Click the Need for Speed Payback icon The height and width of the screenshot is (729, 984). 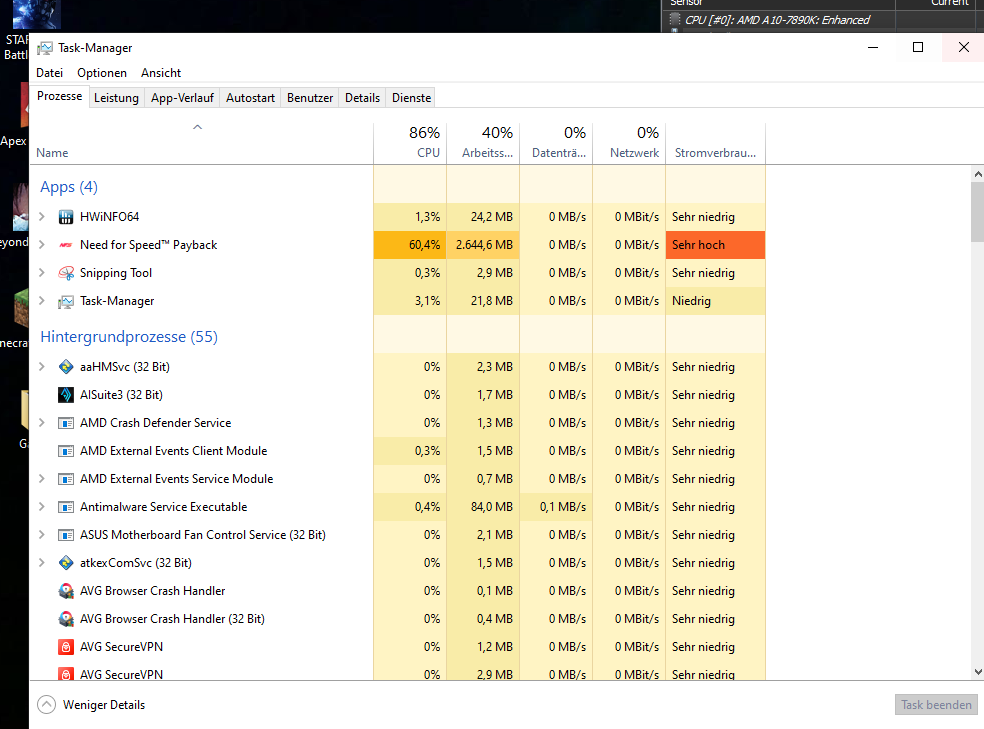(66, 245)
